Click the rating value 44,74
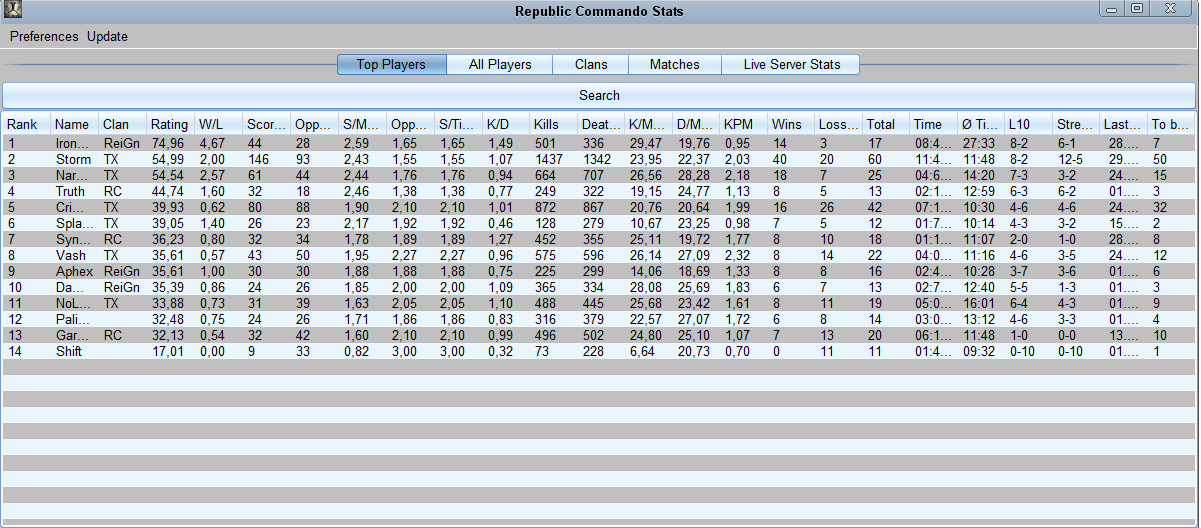 [168, 191]
